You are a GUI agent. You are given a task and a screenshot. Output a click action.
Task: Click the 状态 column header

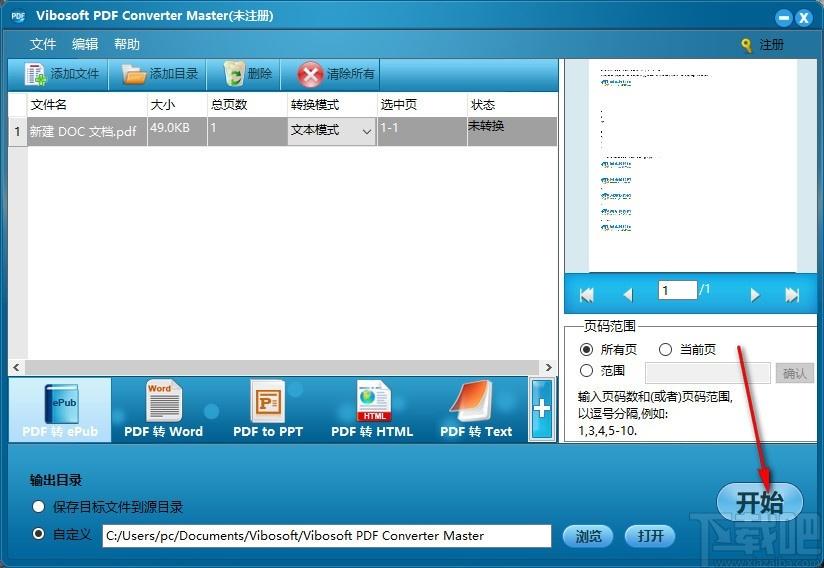[512, 105]
